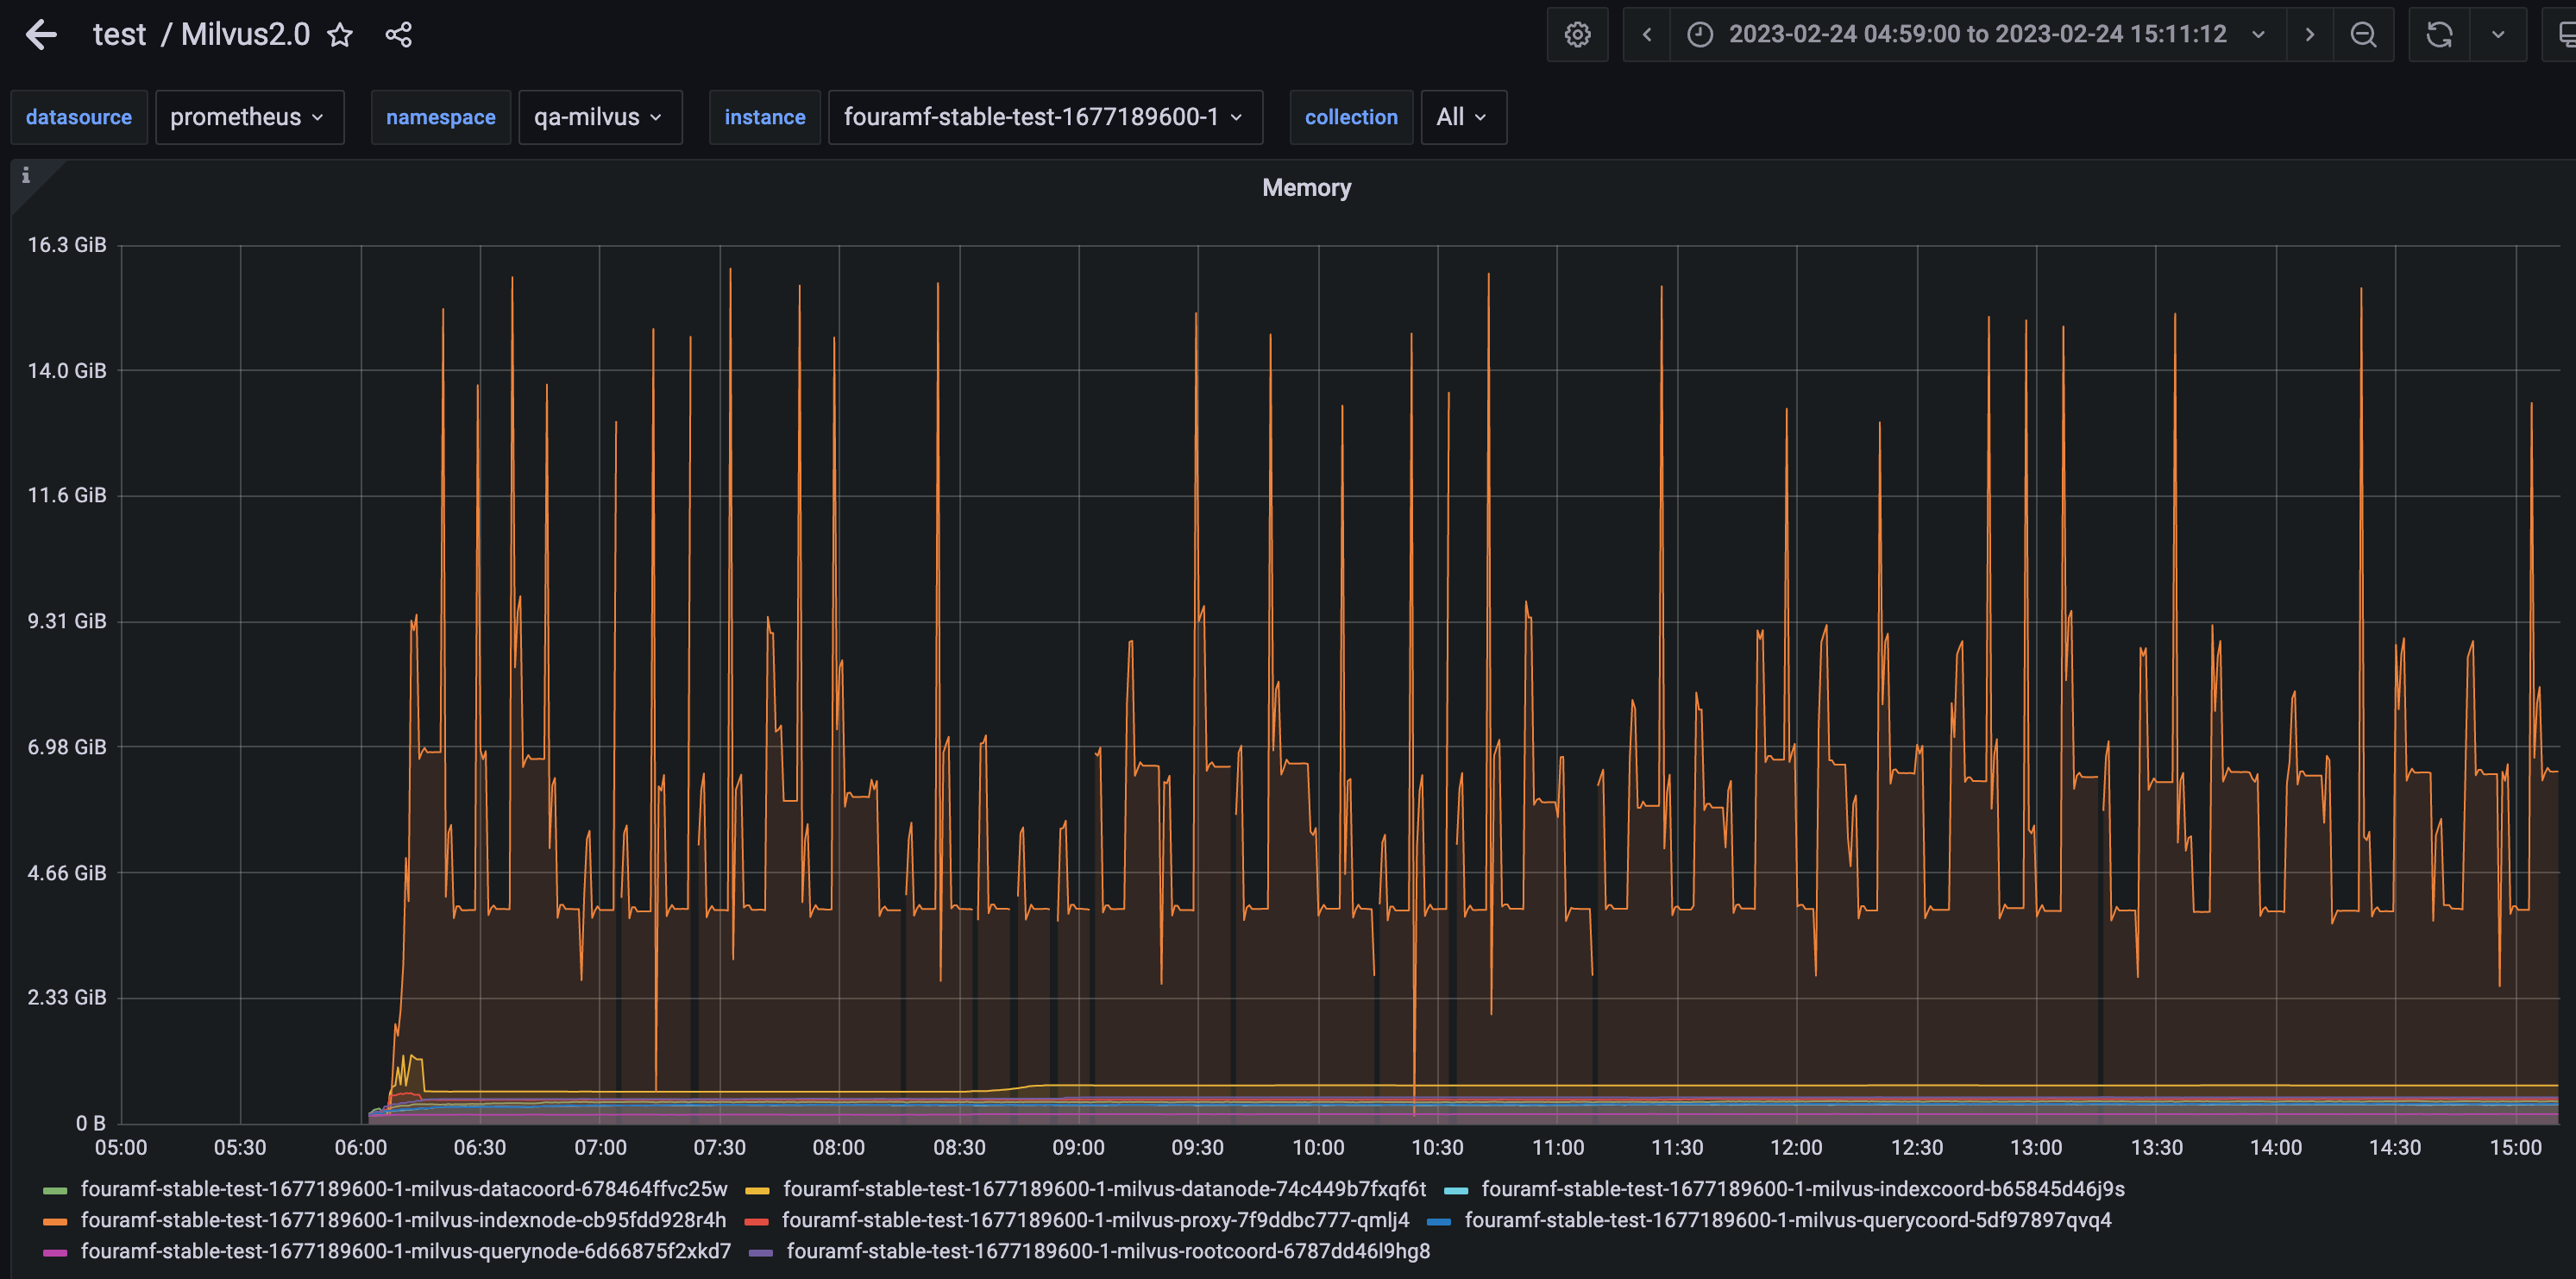Click the share dashboard icon
2576x1279 pixels.
tap(398, 34)
